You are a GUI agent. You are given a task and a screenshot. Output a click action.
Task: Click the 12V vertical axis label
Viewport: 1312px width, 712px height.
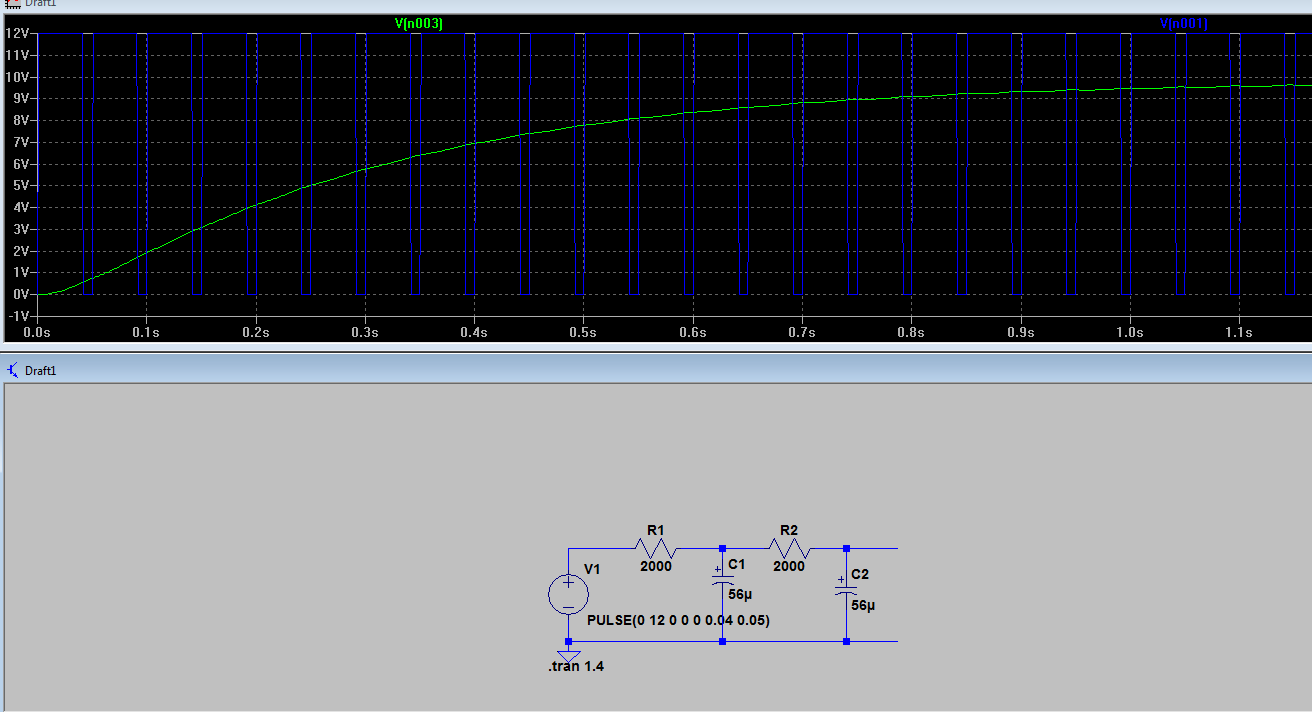point(16,33)
